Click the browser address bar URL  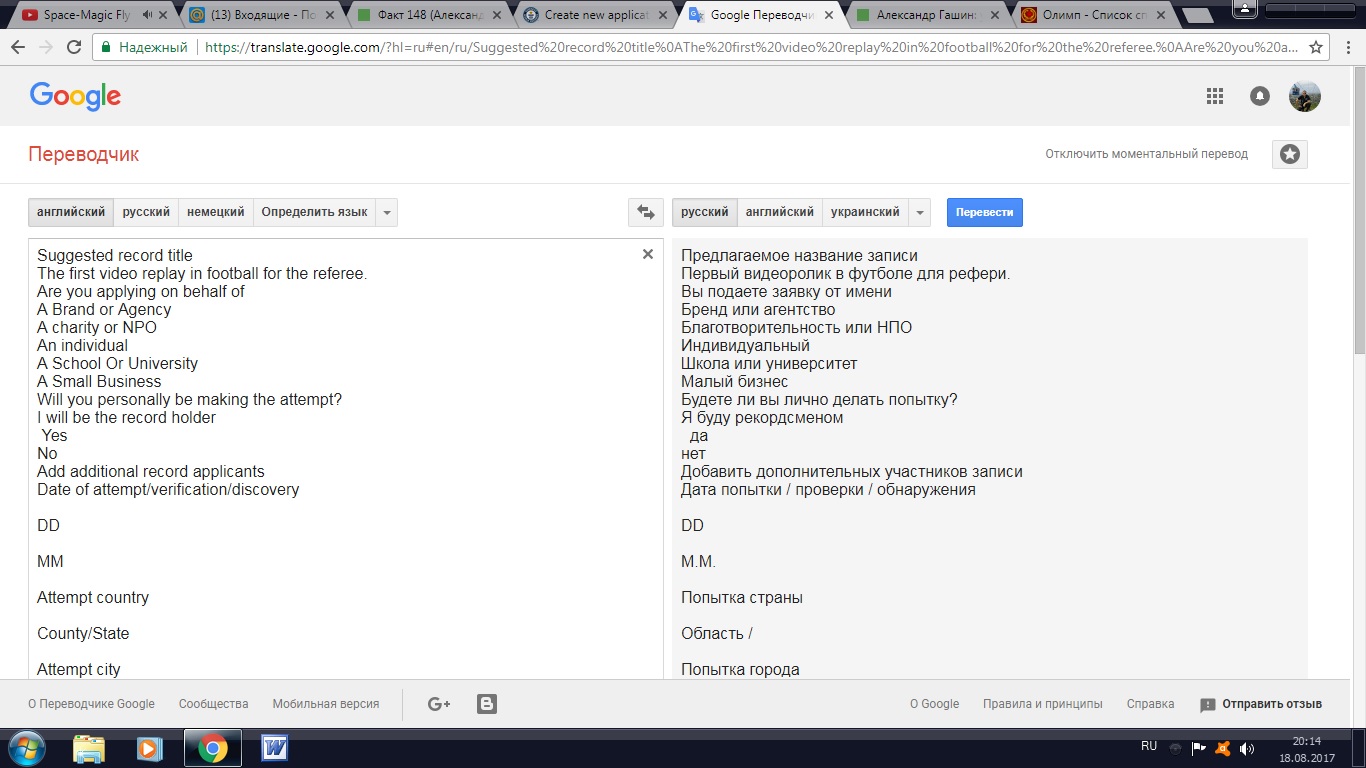750,47
